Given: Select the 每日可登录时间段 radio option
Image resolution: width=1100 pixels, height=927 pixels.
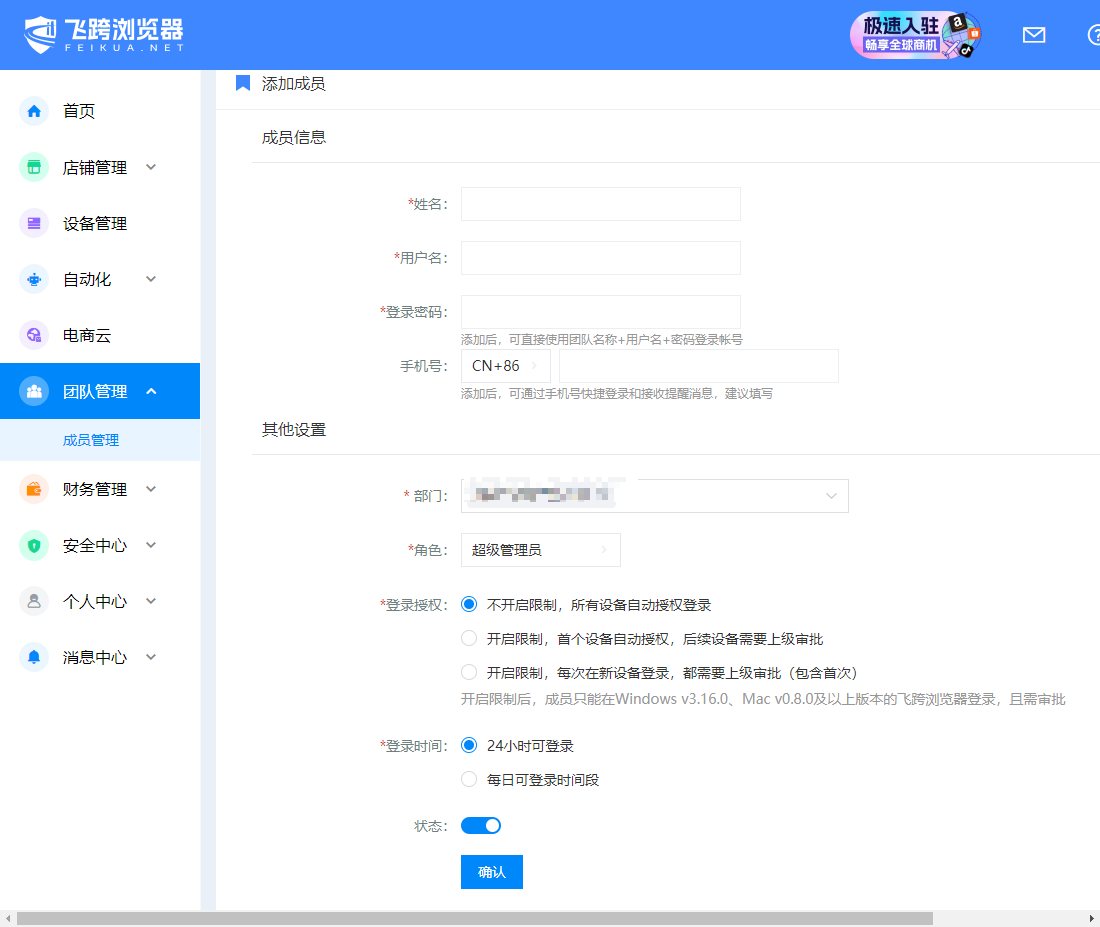Looking at the screenshot, I should coord(469,779).
